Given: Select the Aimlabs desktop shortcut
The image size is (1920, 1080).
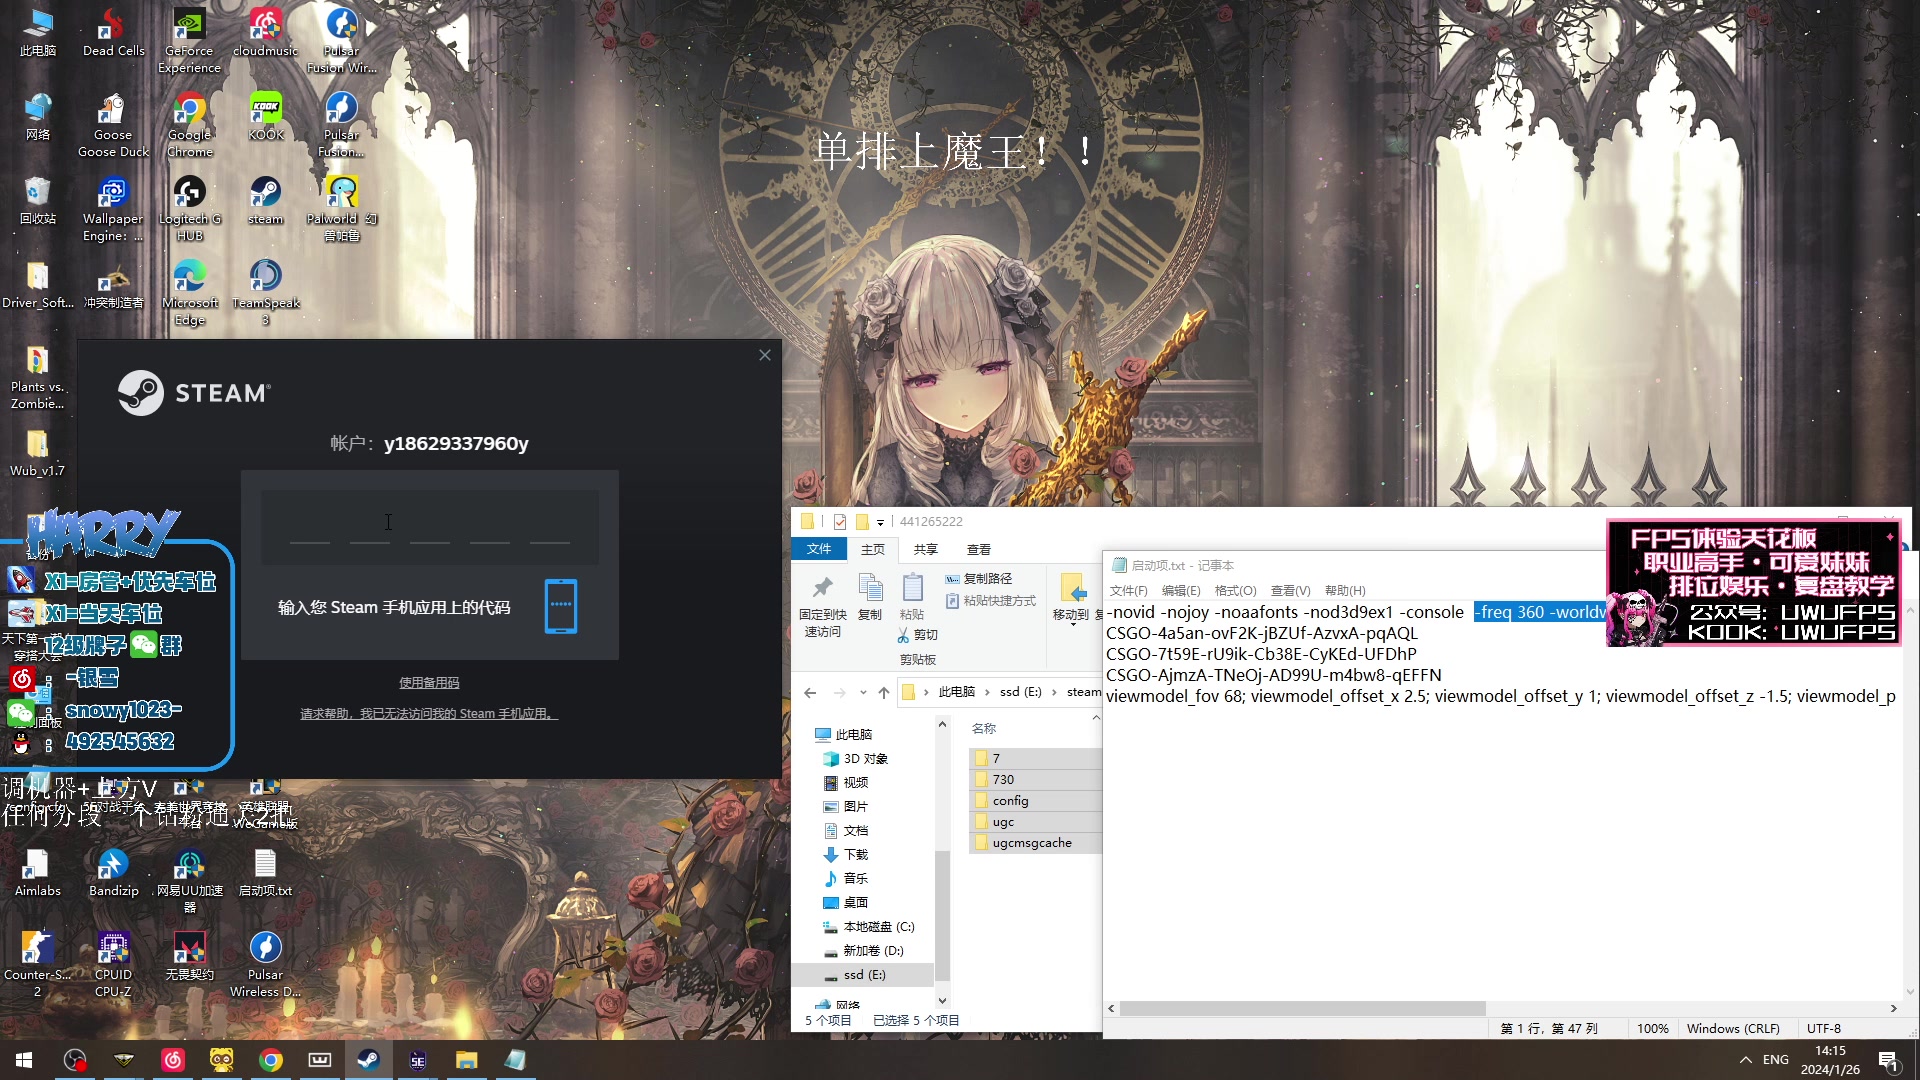Looking at the screenshot, I should click(x=37, y=873).
